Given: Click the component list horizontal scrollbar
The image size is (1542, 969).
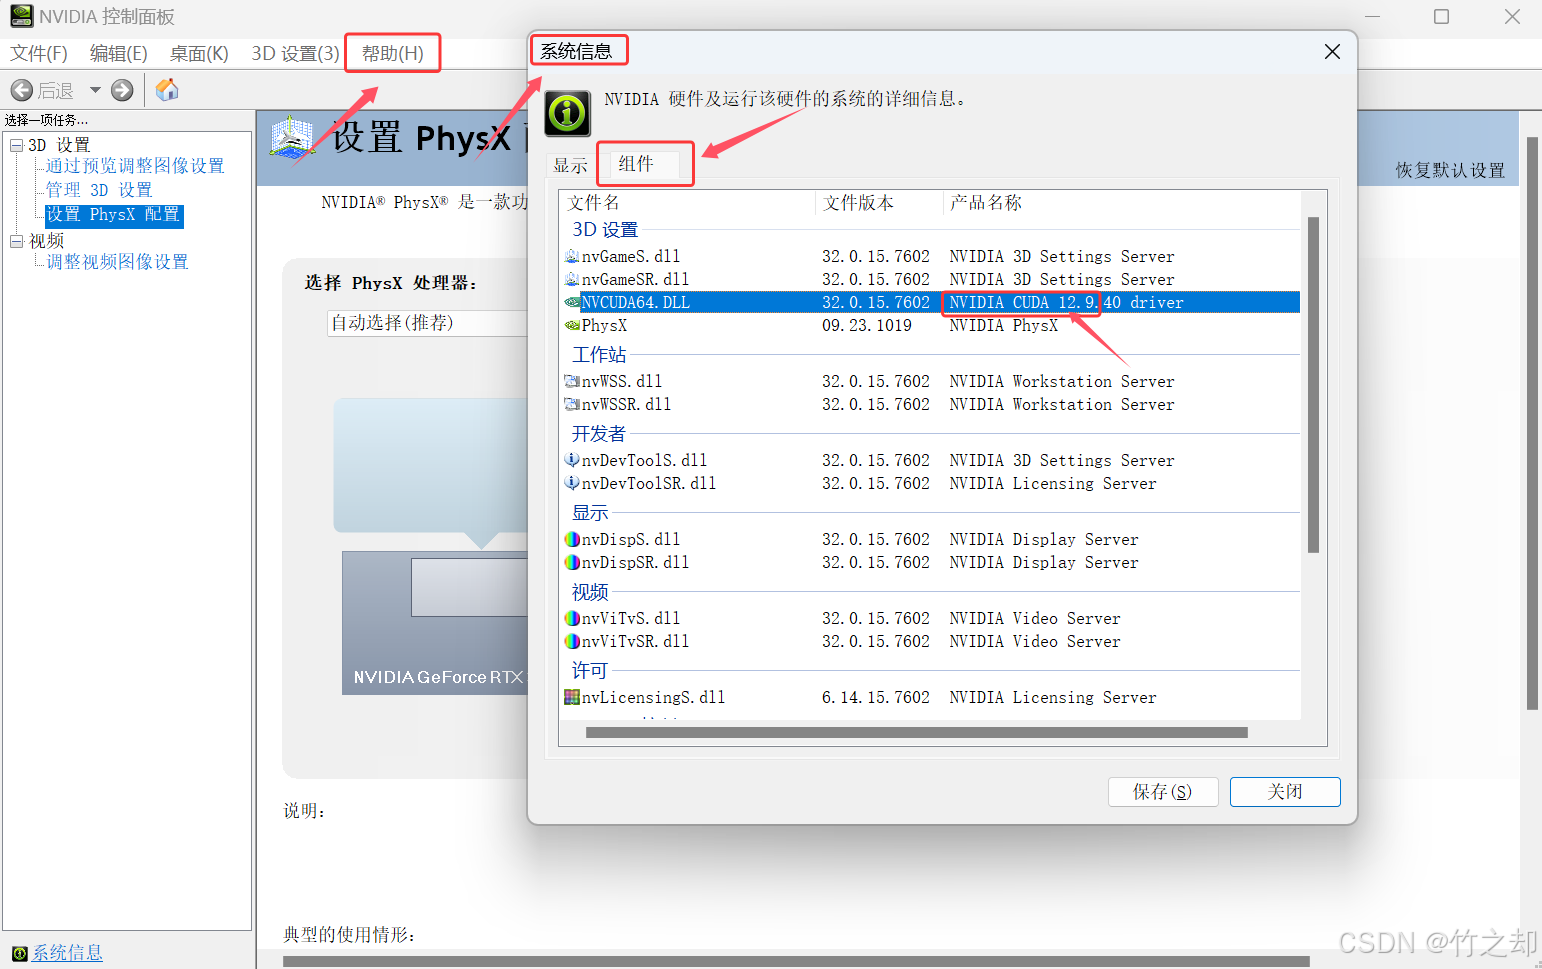Looking at the screenshot, I should point(916,733).
